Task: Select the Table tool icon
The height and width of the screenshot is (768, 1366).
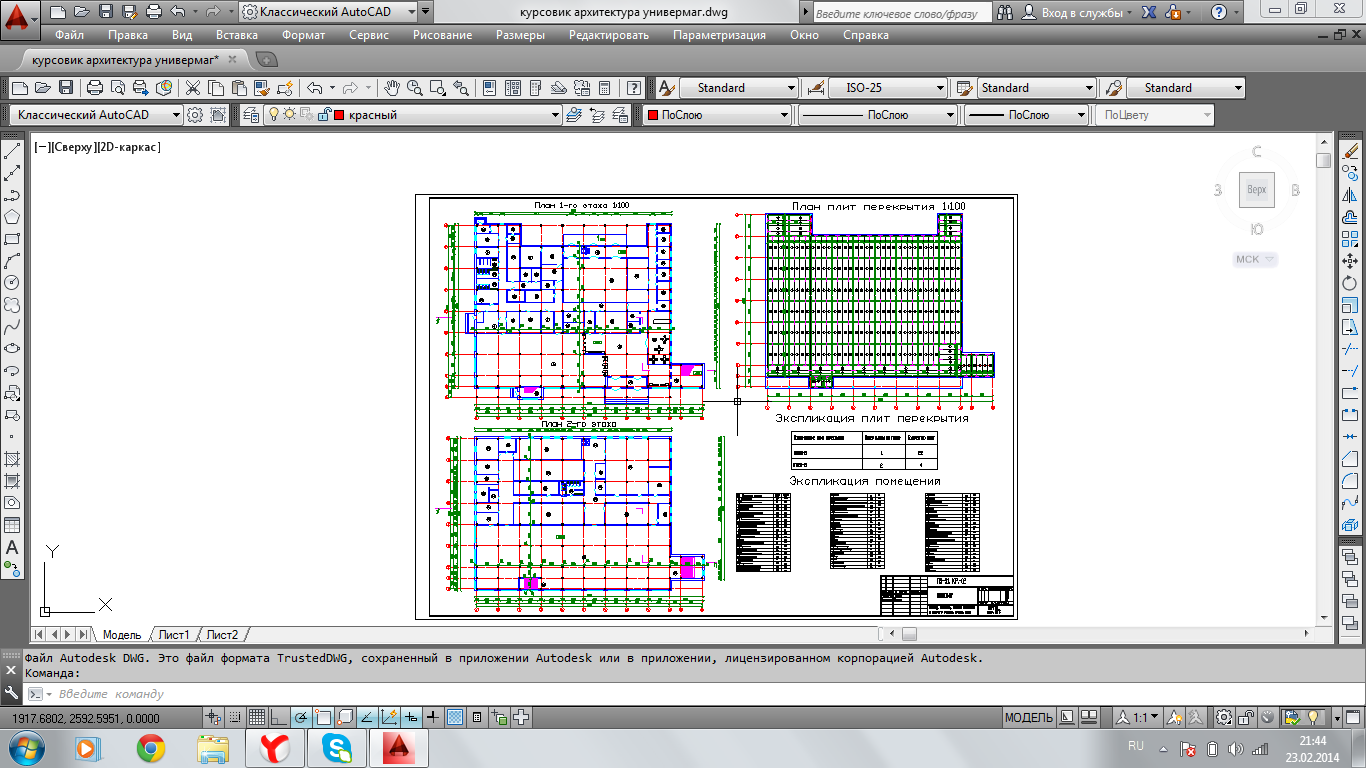Action: coord(12,525)
